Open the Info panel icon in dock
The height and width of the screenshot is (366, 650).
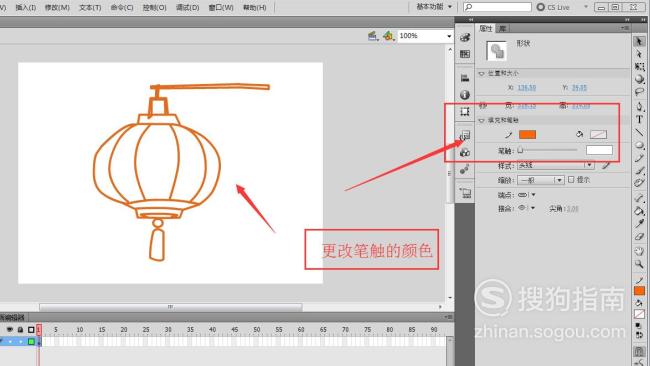pos(465,95)
